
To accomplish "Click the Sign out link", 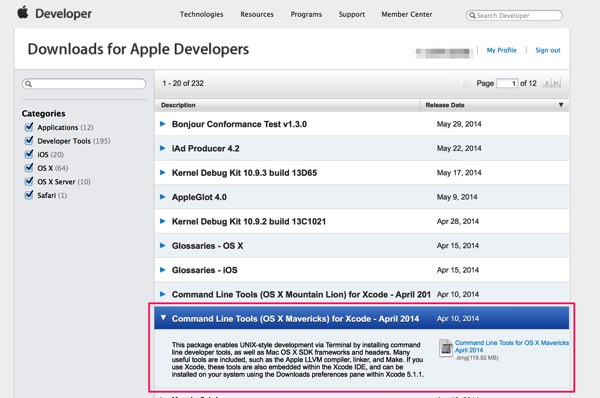I will tap(548, 50).
